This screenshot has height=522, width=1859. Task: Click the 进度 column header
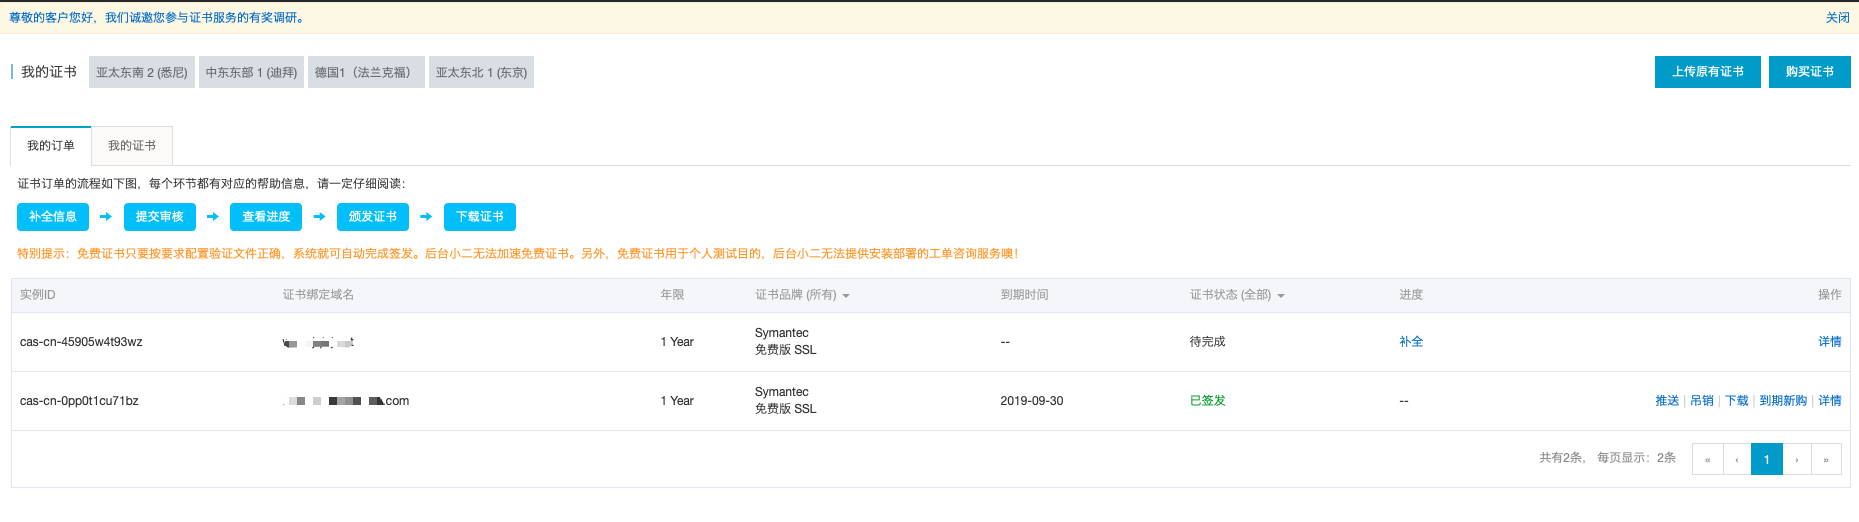[x=1411, y=295]
